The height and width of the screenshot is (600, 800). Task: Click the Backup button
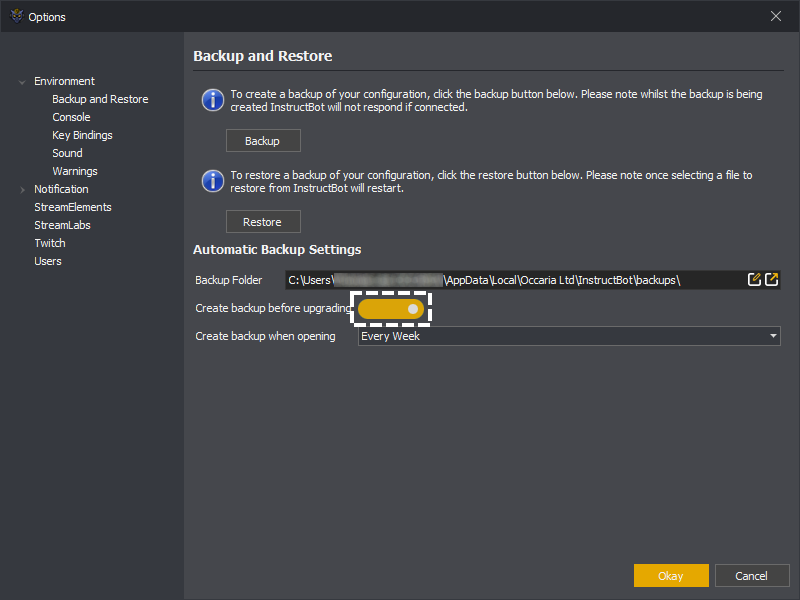pos(263,141)
